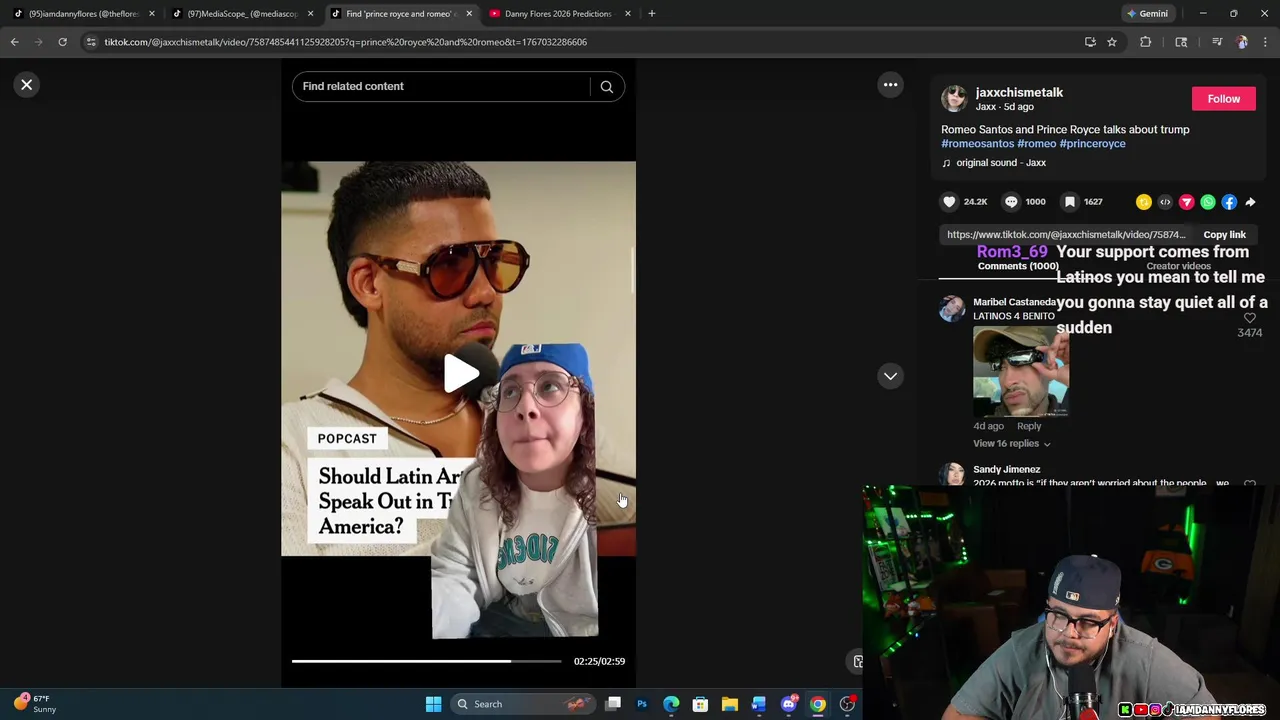Image resolution: width=1280 pixels, height=720 pixels.
Task: Seek on the video progress bar
Action: tap(427, 661)
